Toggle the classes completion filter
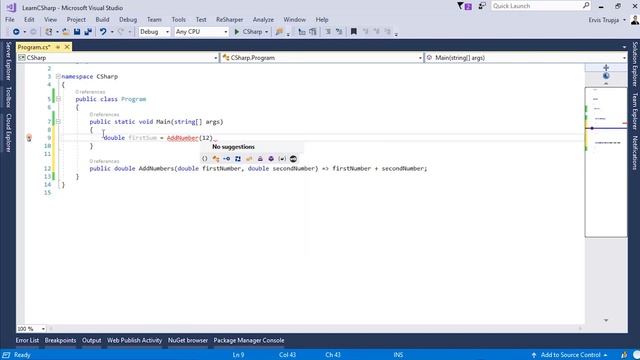640x360 pixels. (216, 159)
